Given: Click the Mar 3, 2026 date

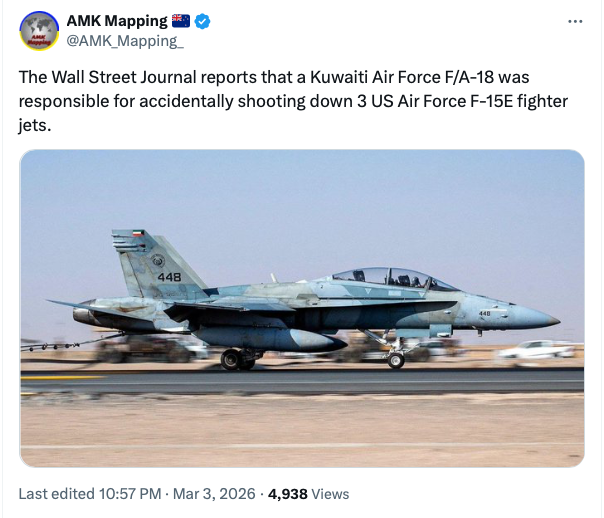Looking at the screenshot, I should pyautogui.click(x=205, y=494).
